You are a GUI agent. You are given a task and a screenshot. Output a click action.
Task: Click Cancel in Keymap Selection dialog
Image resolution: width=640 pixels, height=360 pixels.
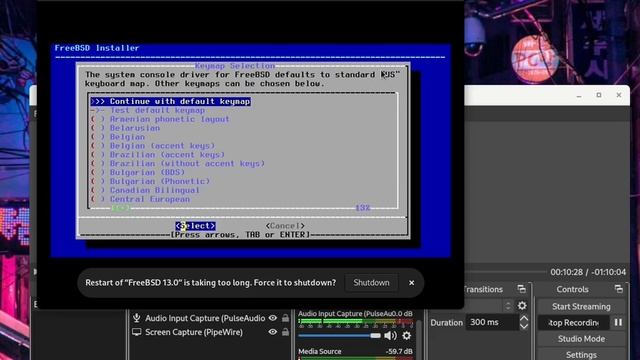[x=285, y=226]
